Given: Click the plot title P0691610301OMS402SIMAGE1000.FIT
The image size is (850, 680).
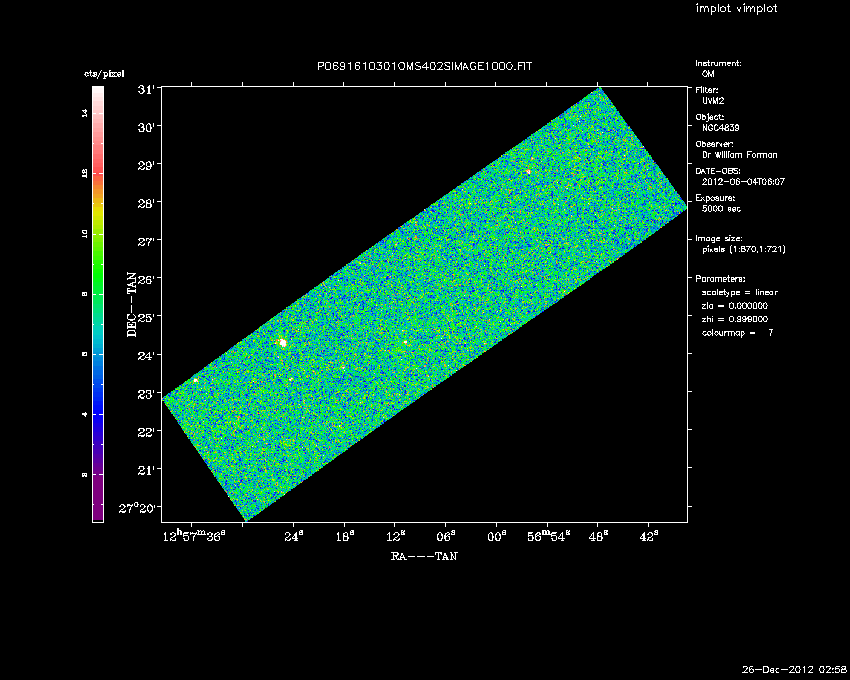Looking at the screenshot, I should pos(424,66).
